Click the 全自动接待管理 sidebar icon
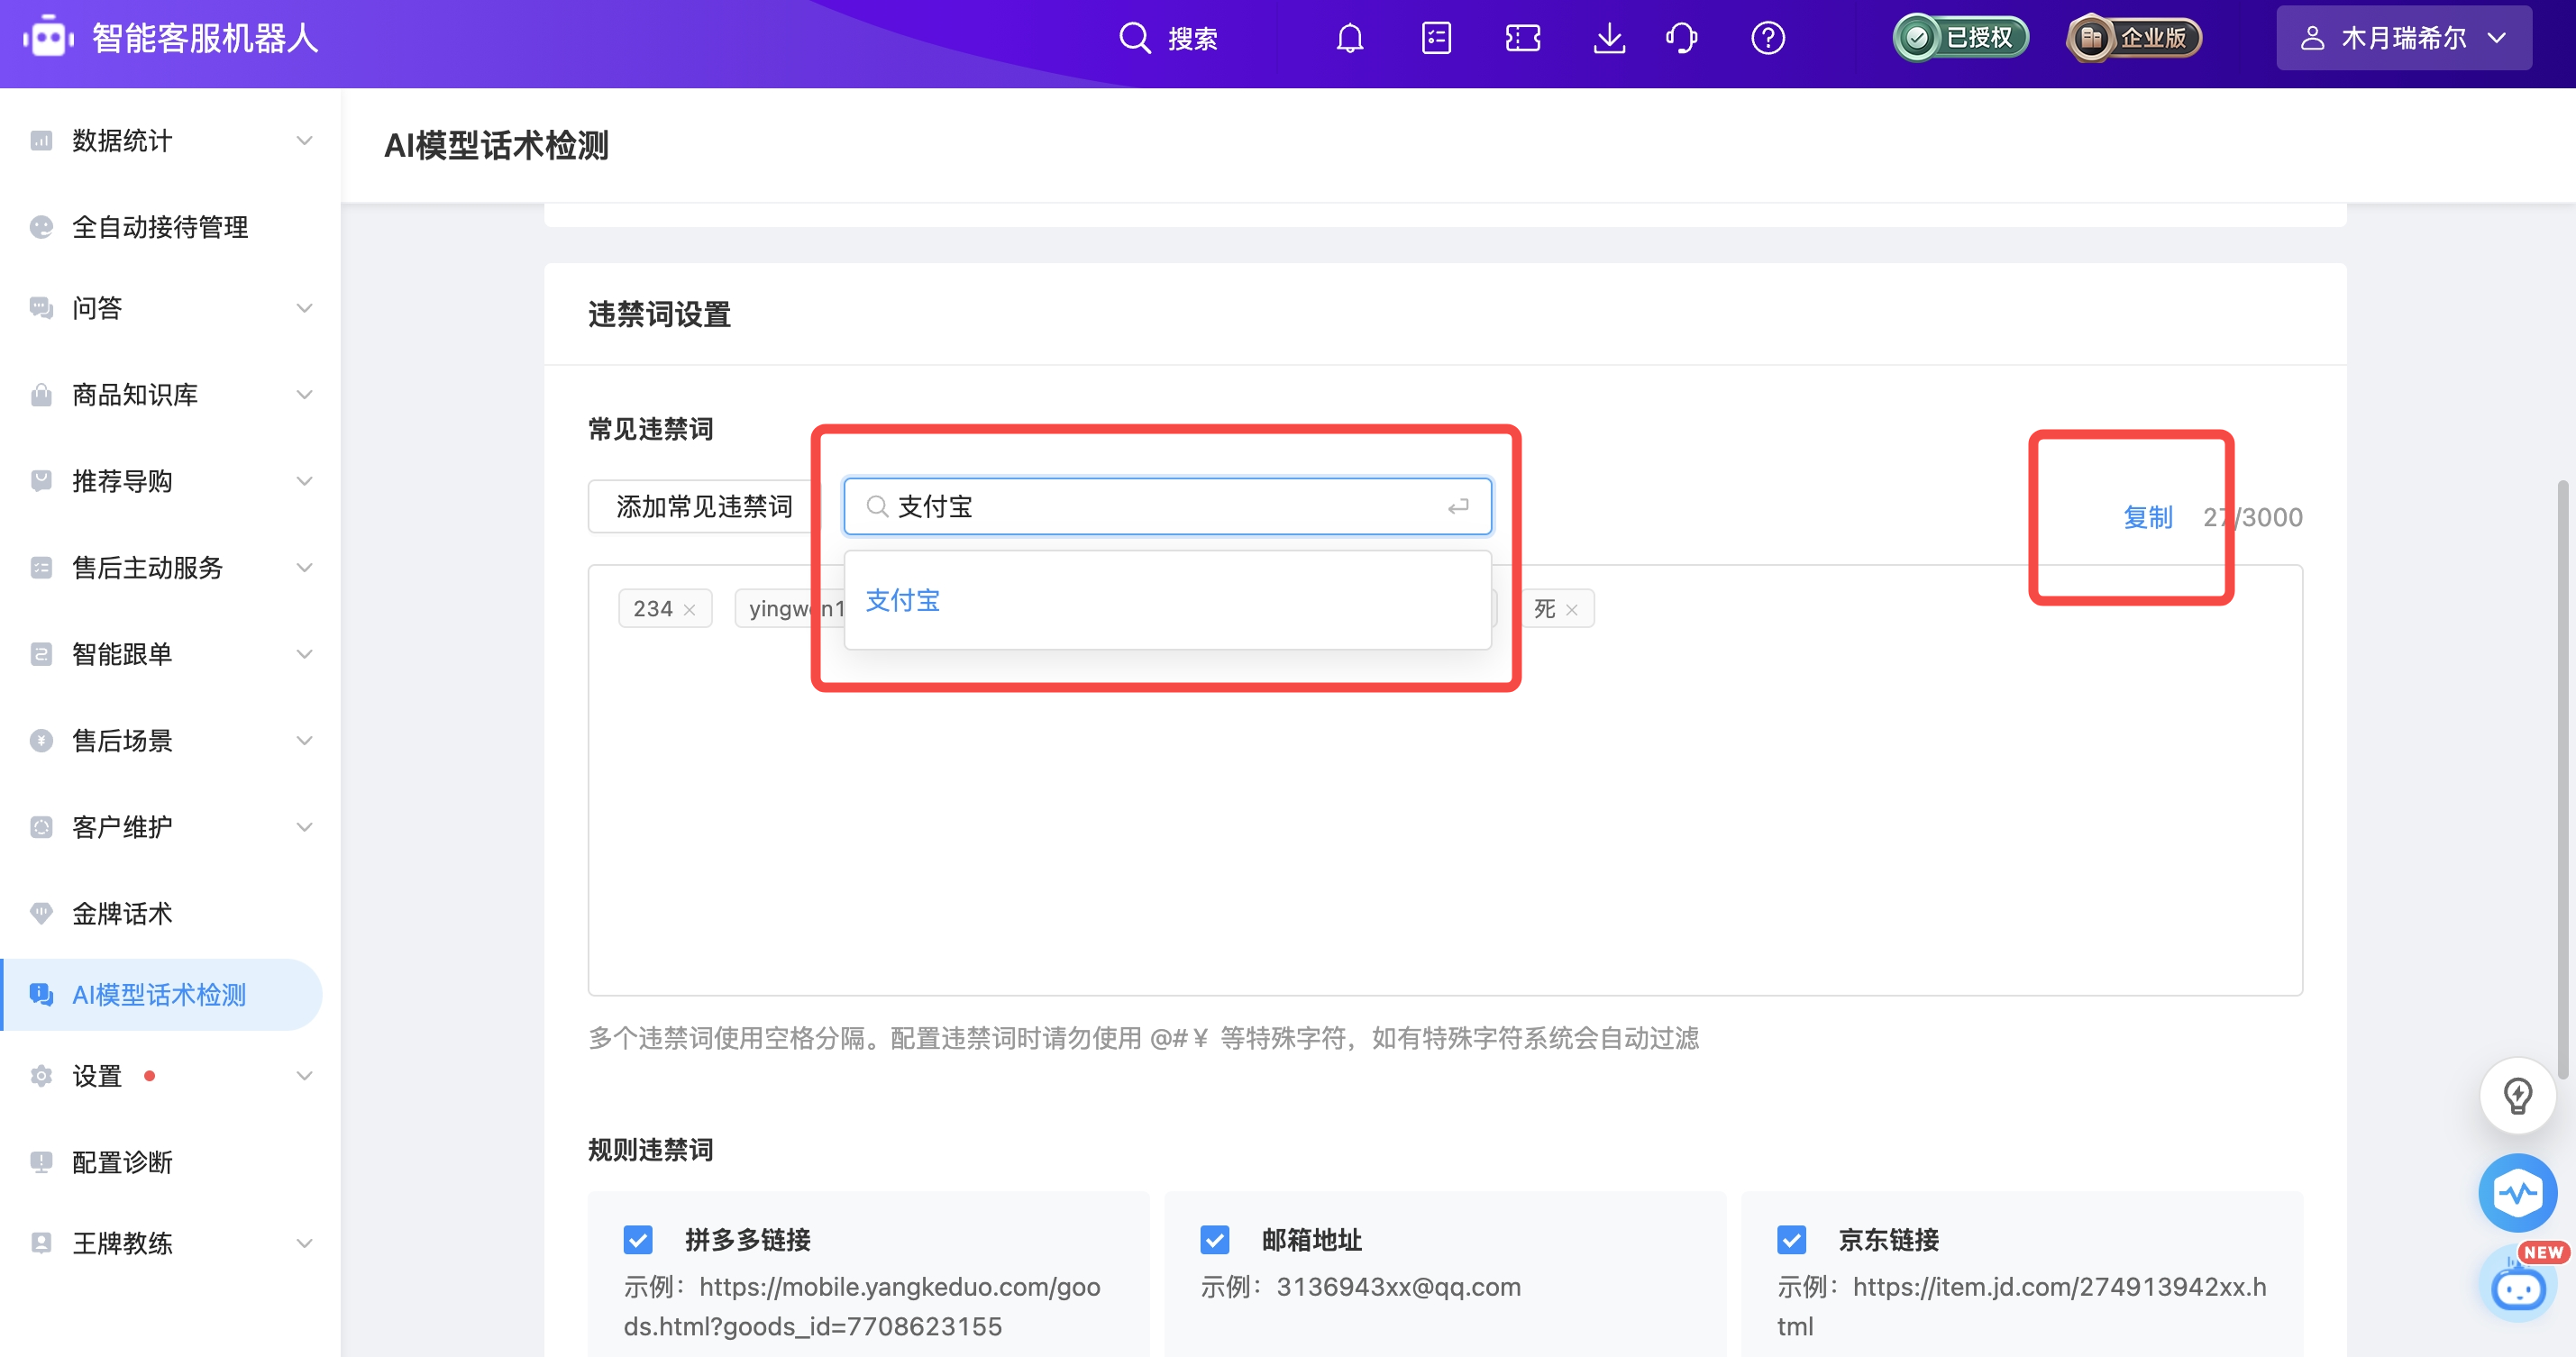 pos(41,227)
